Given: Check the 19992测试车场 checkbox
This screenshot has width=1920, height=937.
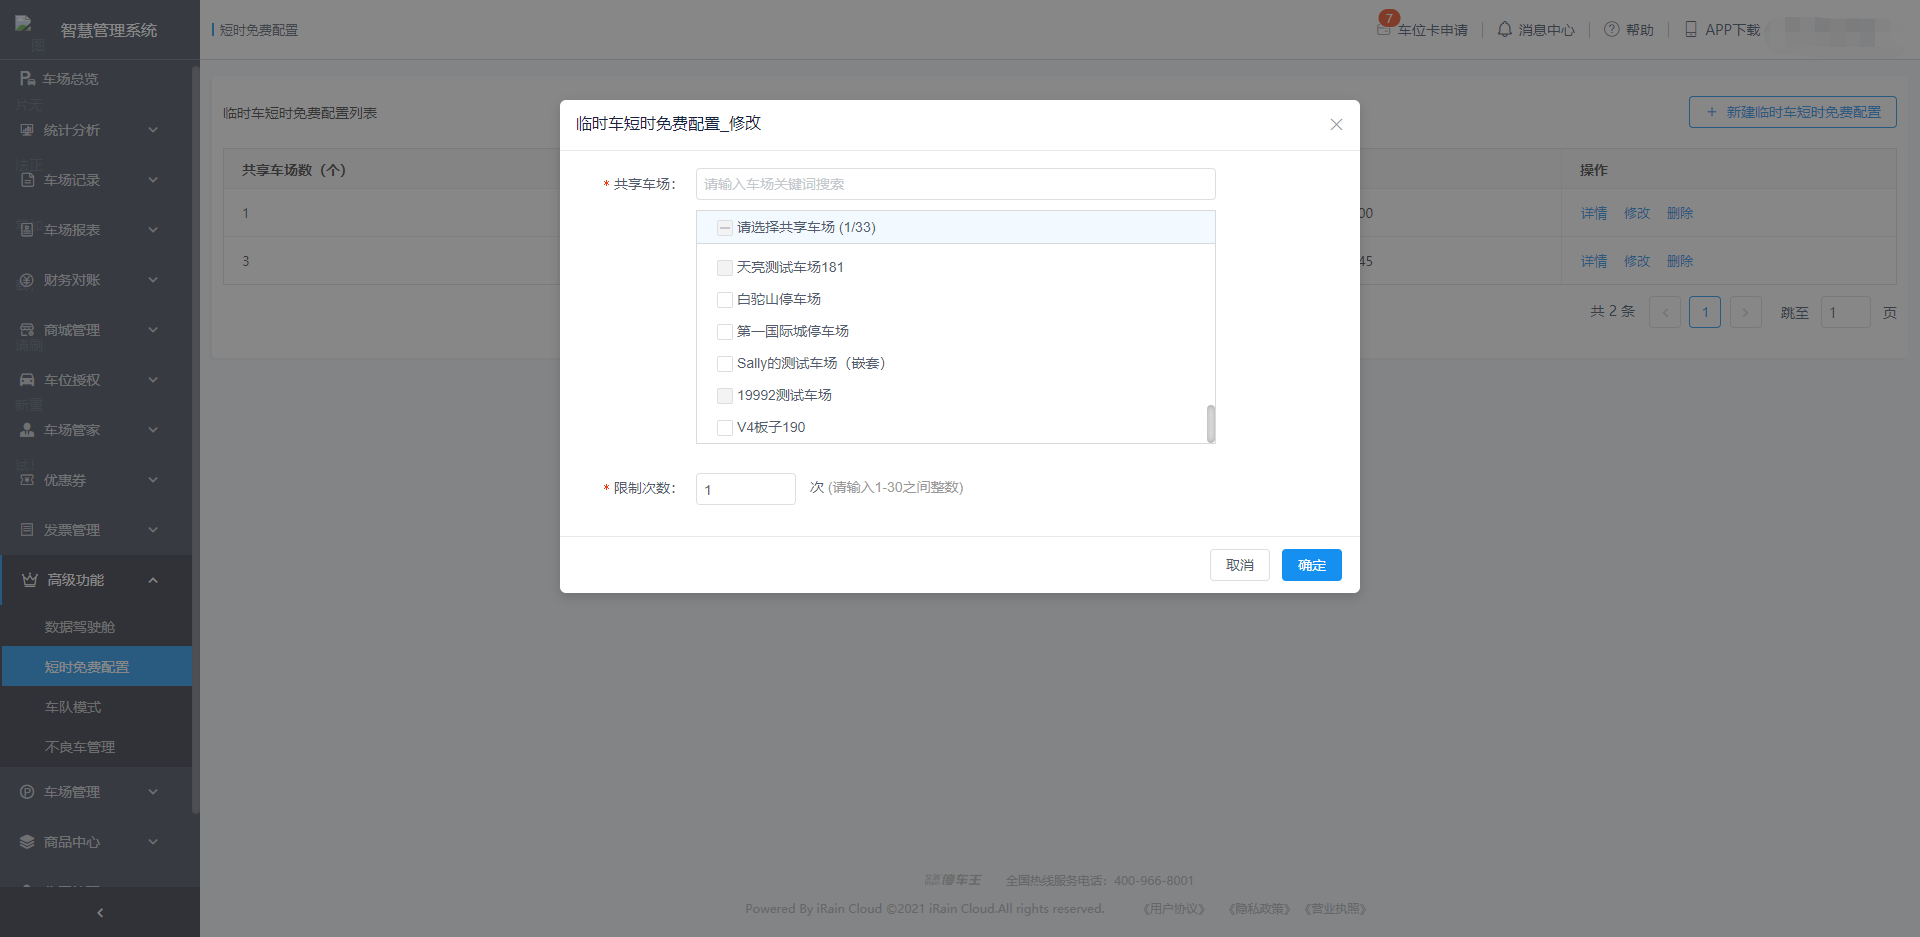Looking at the screenshot, I should click(725, 396).
